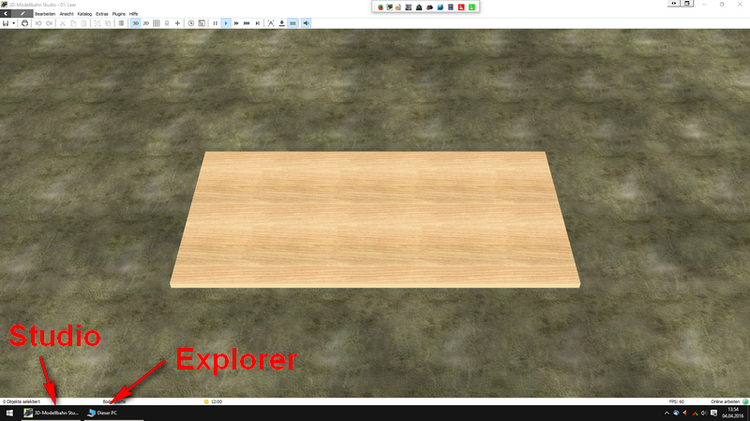The width and height of the screenshot is (750, 421).
Task: Click the taskbar volume icon
Action: pyautogui.click(x=704, y=413)
